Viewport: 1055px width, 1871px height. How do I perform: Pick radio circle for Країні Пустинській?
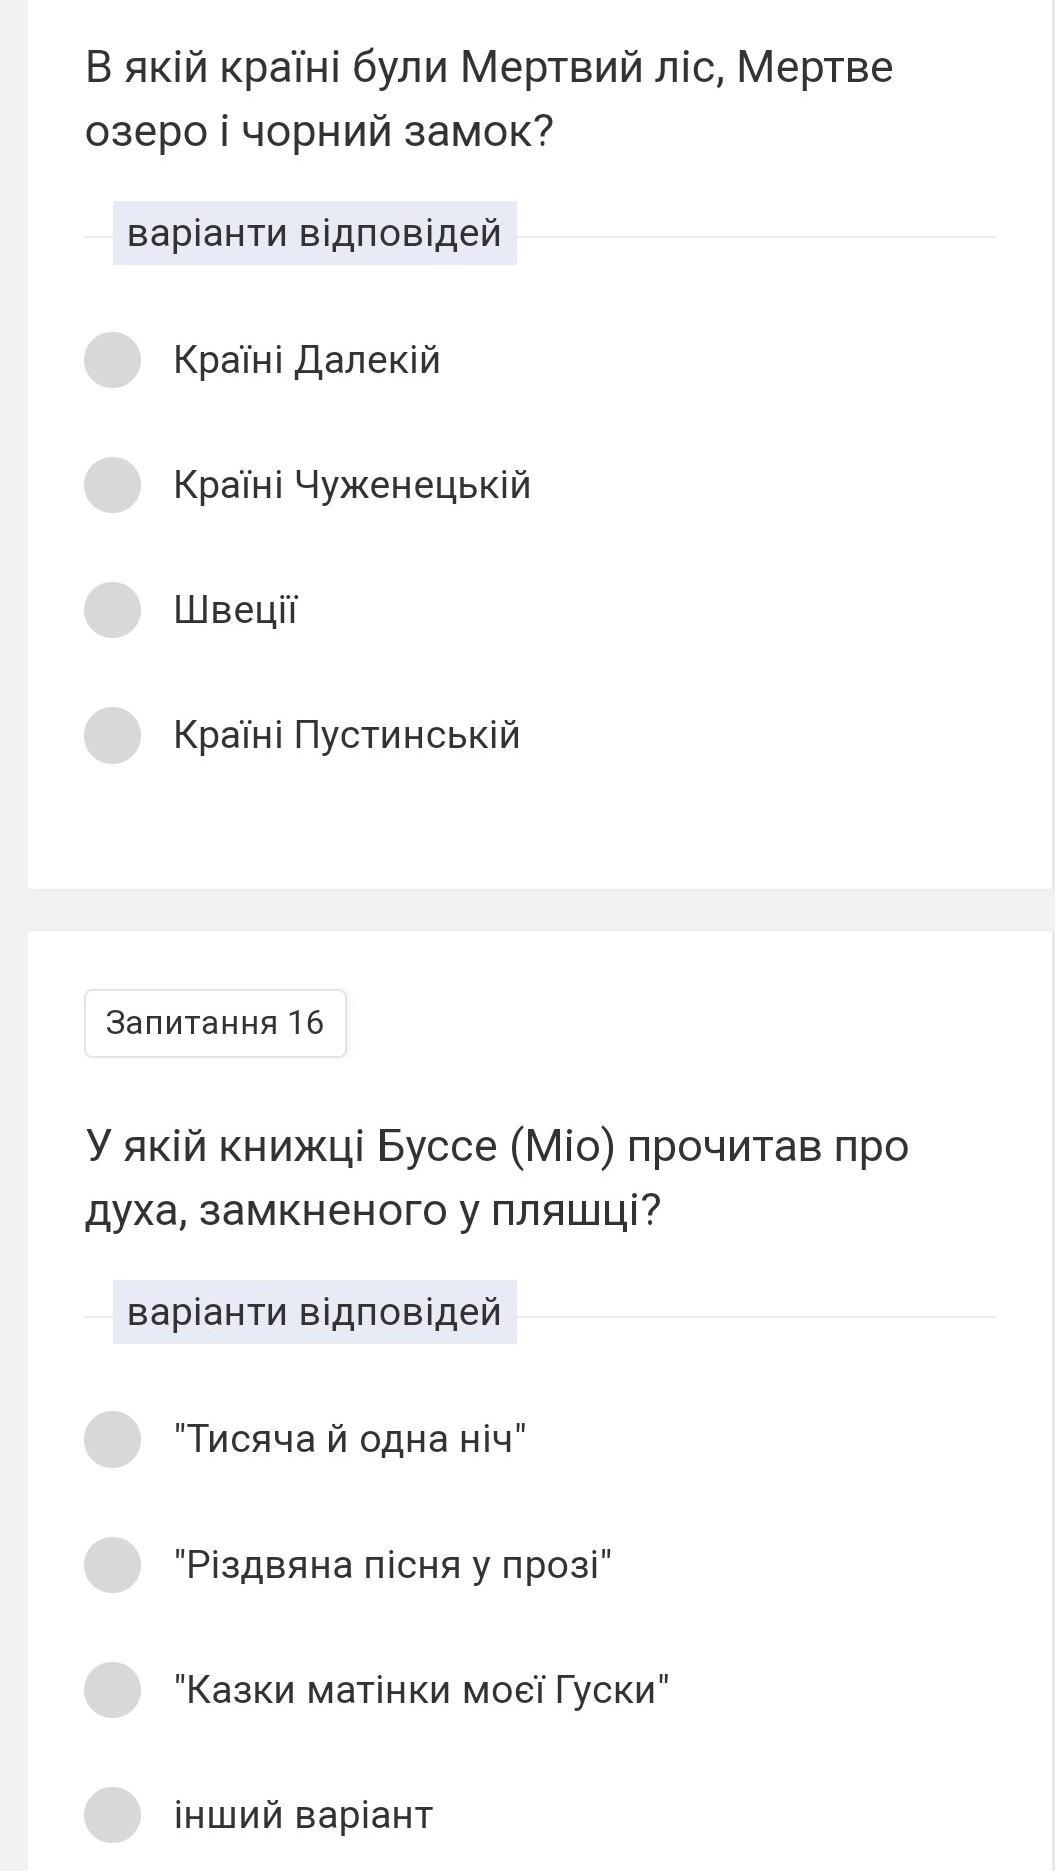[x=112, y=735]
